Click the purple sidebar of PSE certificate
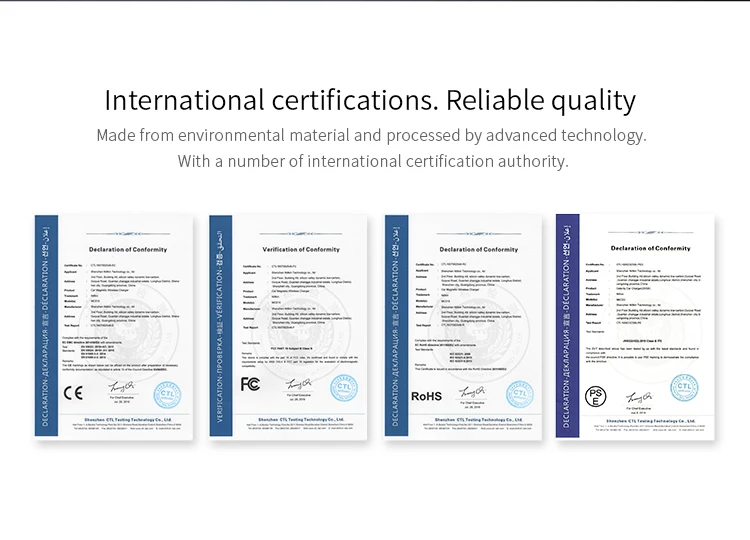 (x=567, y=326)
